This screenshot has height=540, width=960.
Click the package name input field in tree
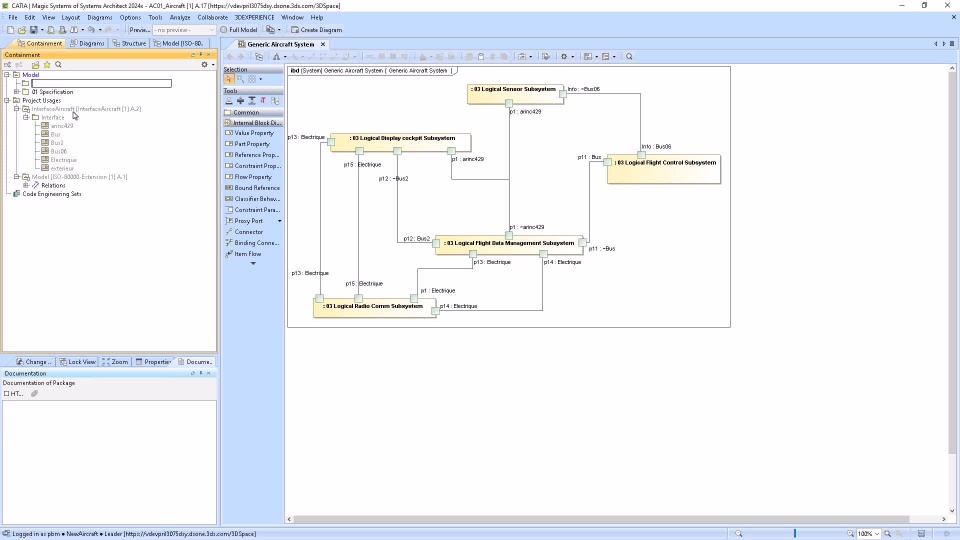[102, 83]
